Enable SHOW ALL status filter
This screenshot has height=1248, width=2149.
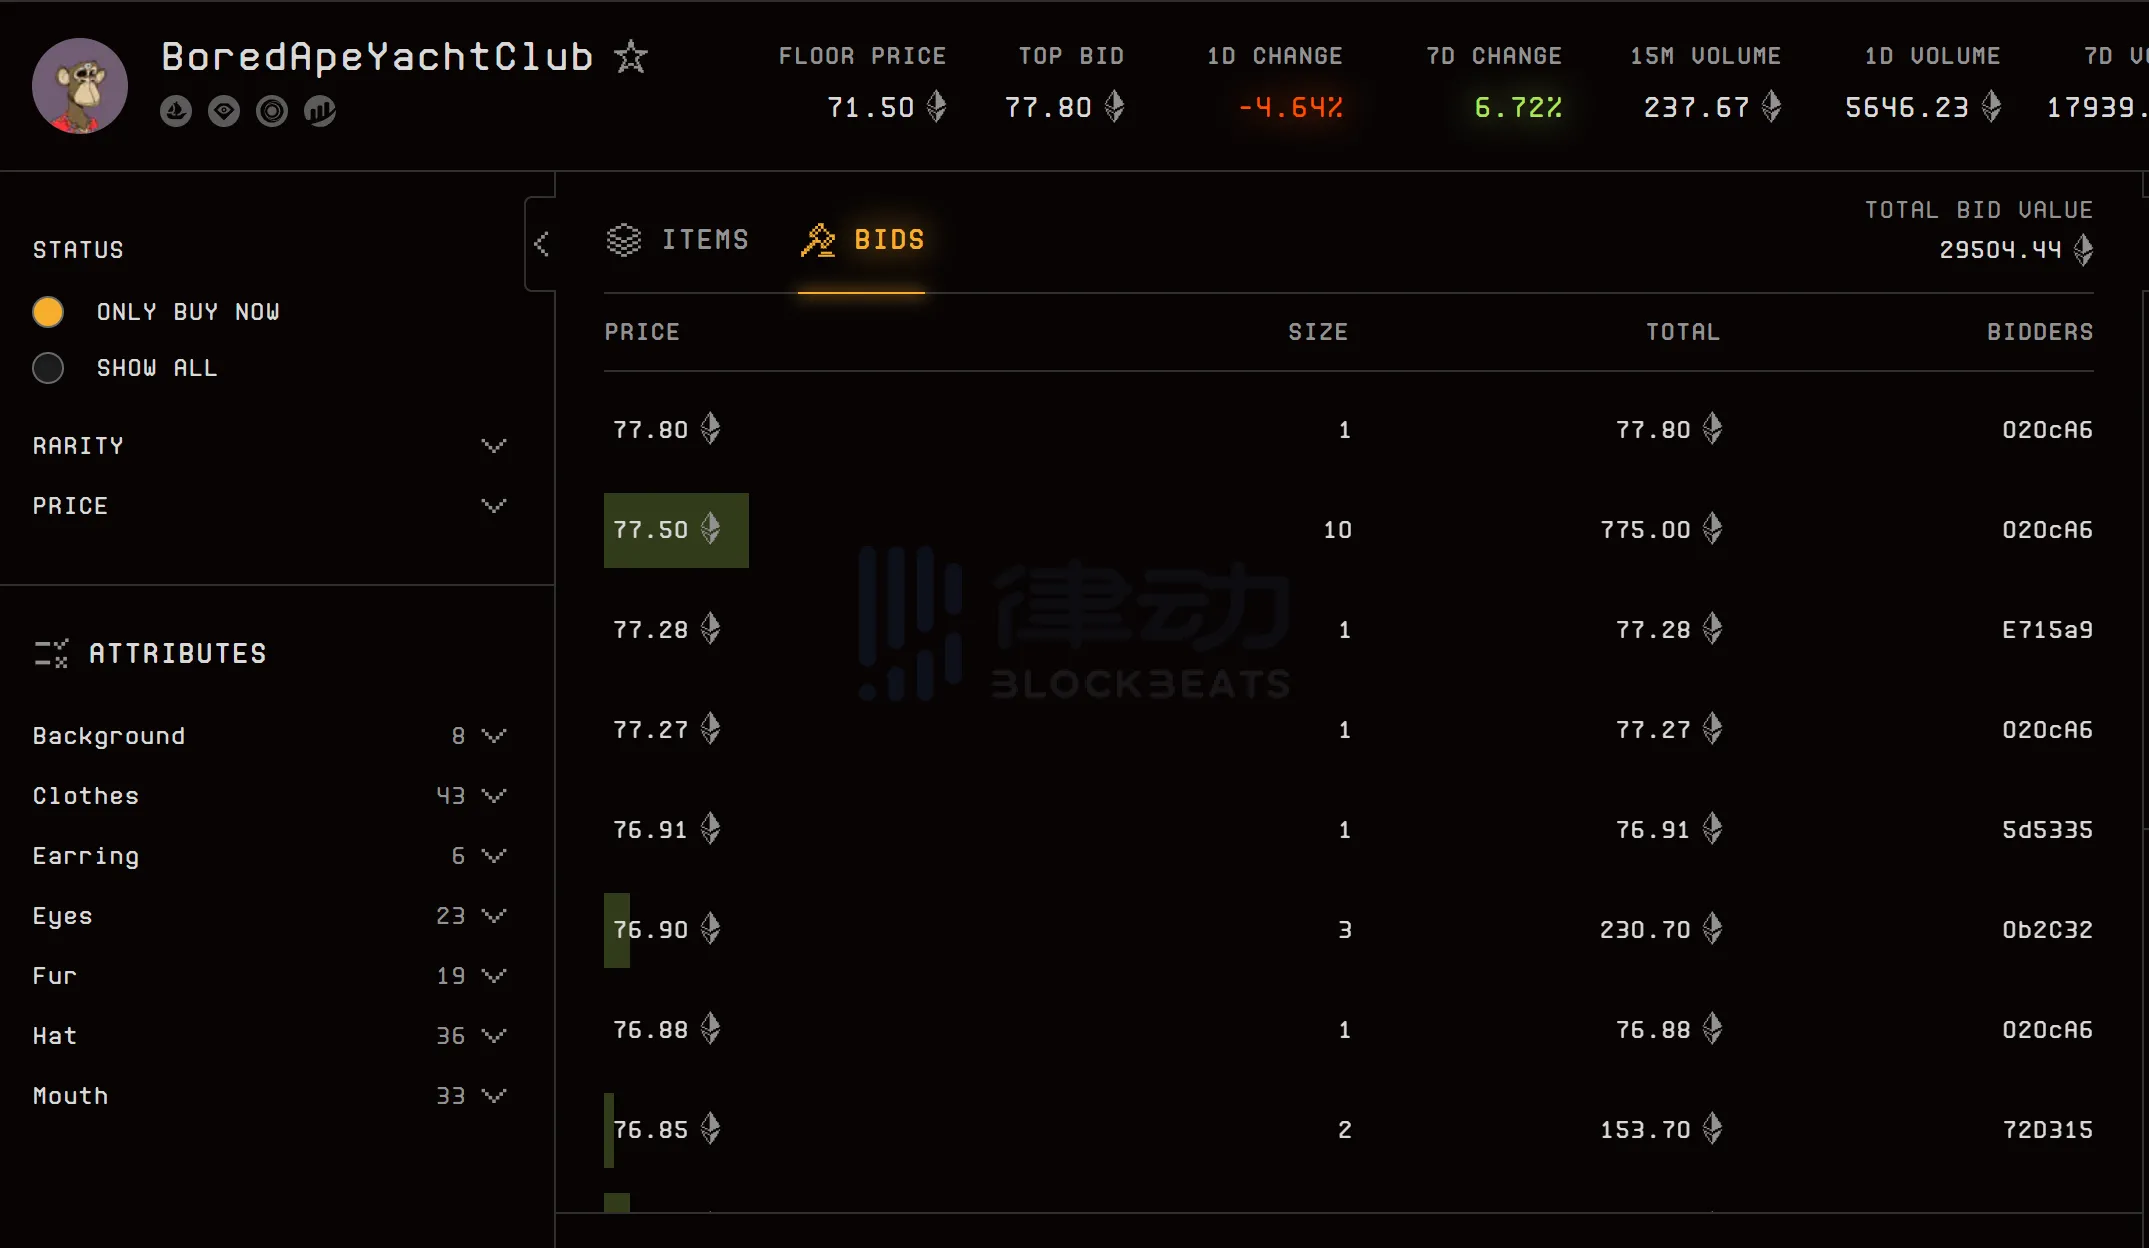pyautogui.click(x=48, y=367)
